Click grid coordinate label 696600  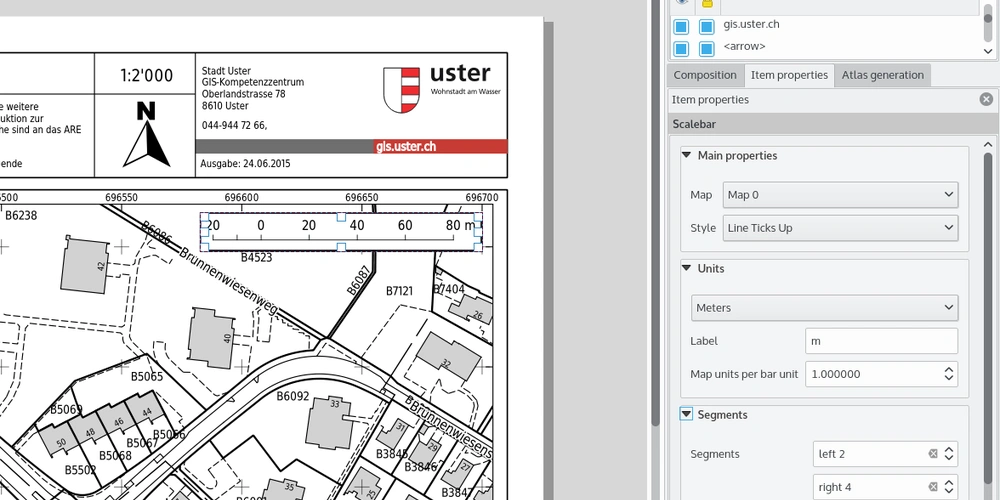(242, 198)
